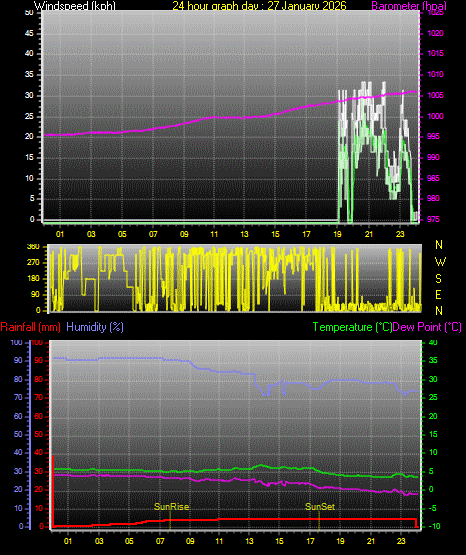Click the '24 hour graph day : 27 January 2026' title

point(259,5)
